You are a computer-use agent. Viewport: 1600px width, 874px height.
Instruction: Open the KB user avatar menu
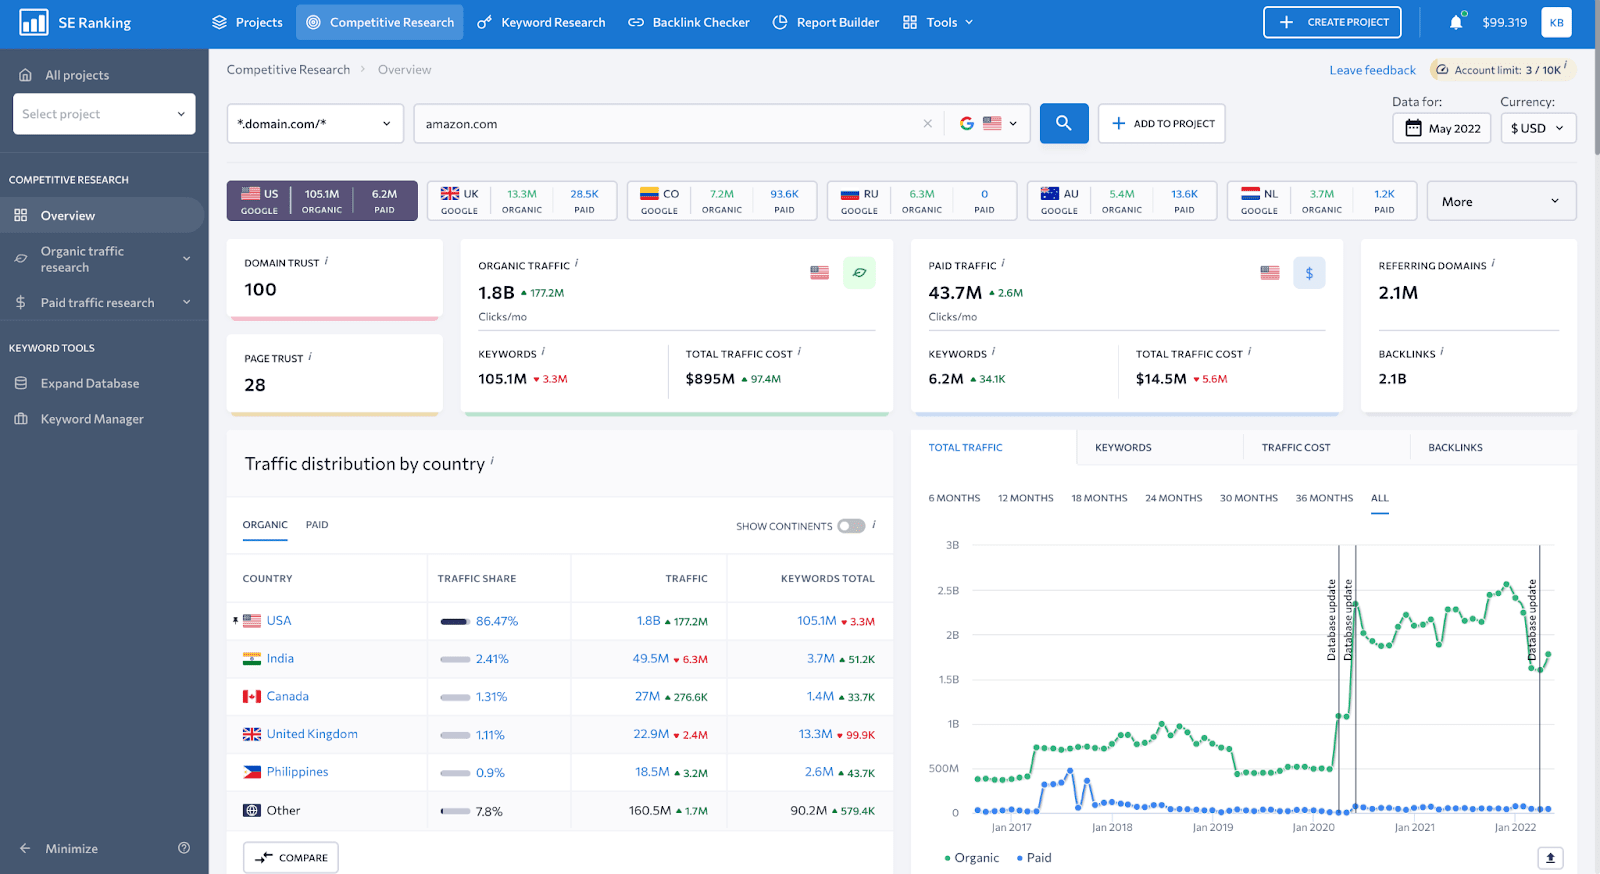tap(1556, 22)
